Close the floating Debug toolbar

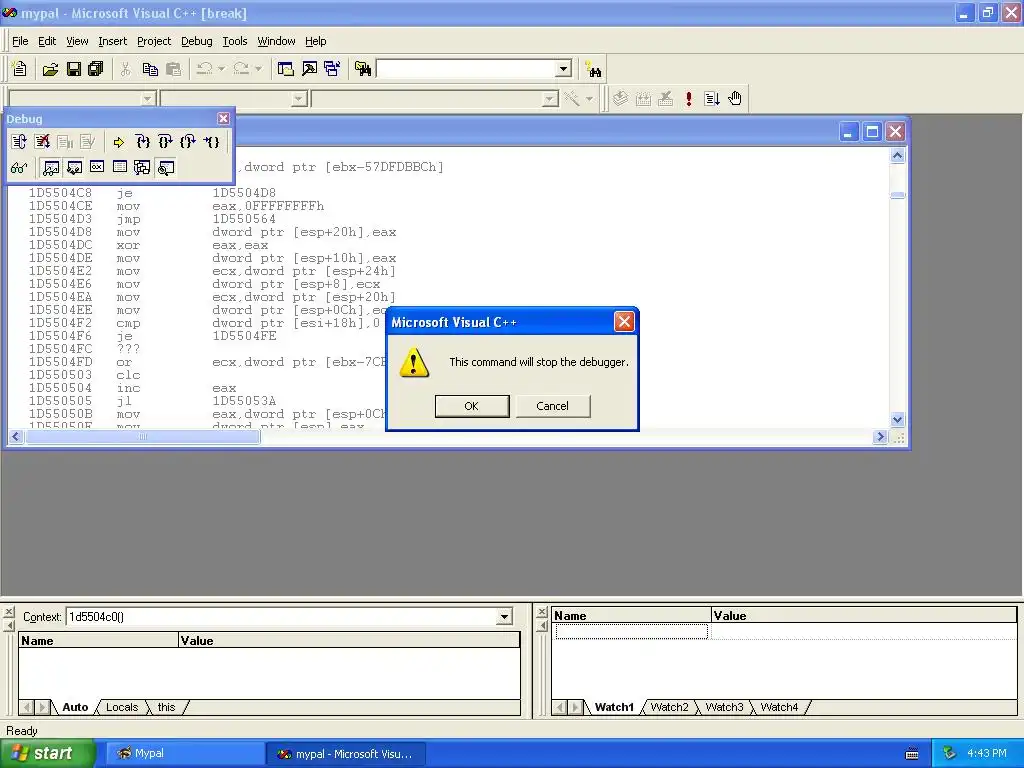(x=223, y=118)
